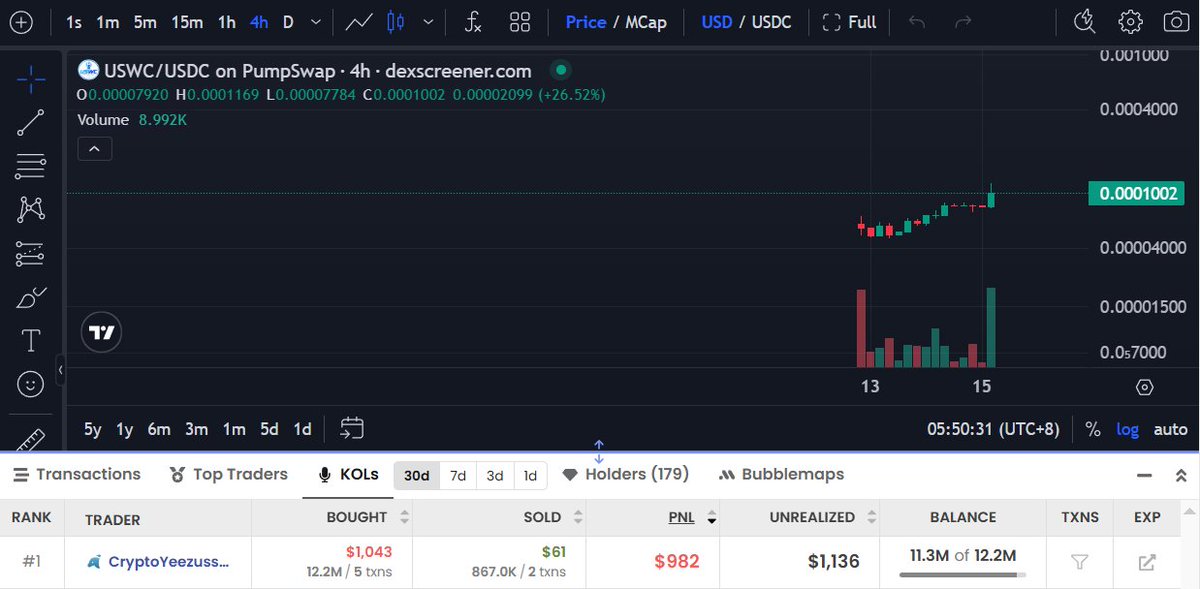The width and height of the screenshot is (1200, 589).
Task: Set the chart interval to 1h
Action: pos(227,22)
